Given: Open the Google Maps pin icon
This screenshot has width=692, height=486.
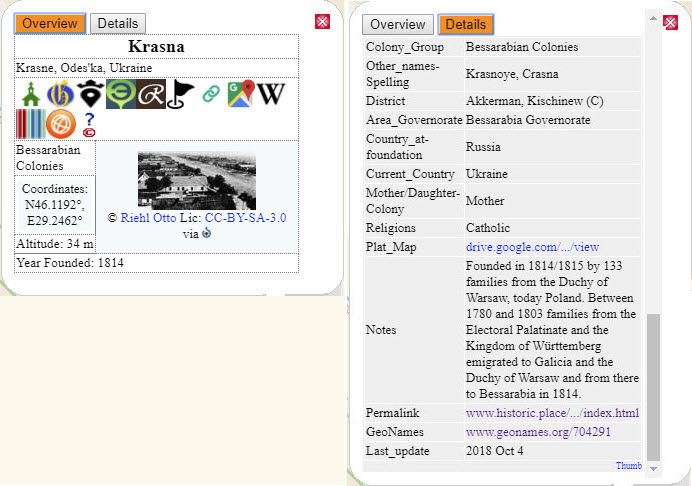Looking at the screenshot, I should click(240, 94).
